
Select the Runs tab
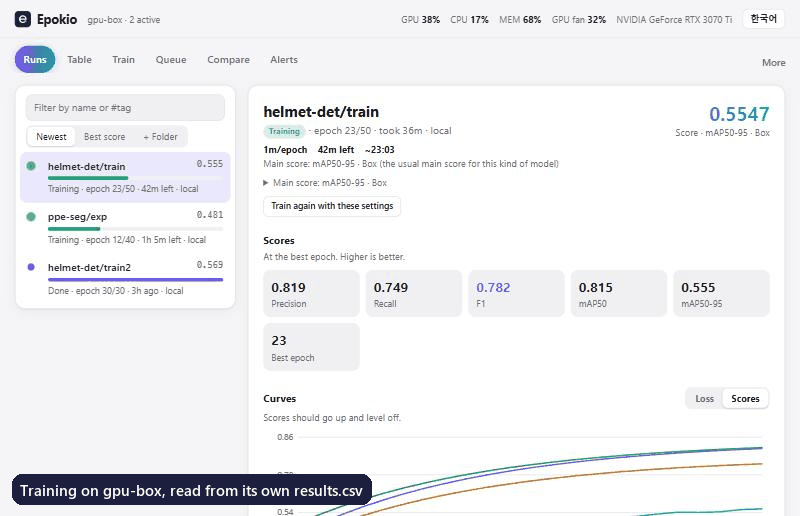click(x=35, y=59)
